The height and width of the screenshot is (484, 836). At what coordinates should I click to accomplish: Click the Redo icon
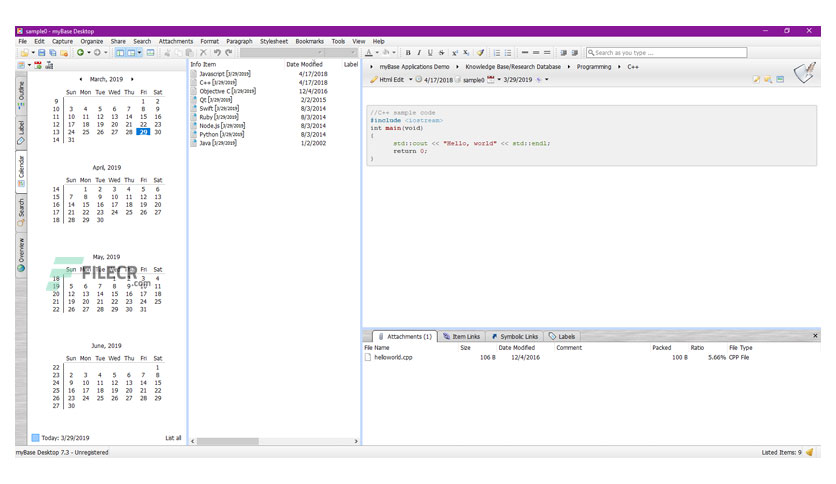[x=229, y=52]
